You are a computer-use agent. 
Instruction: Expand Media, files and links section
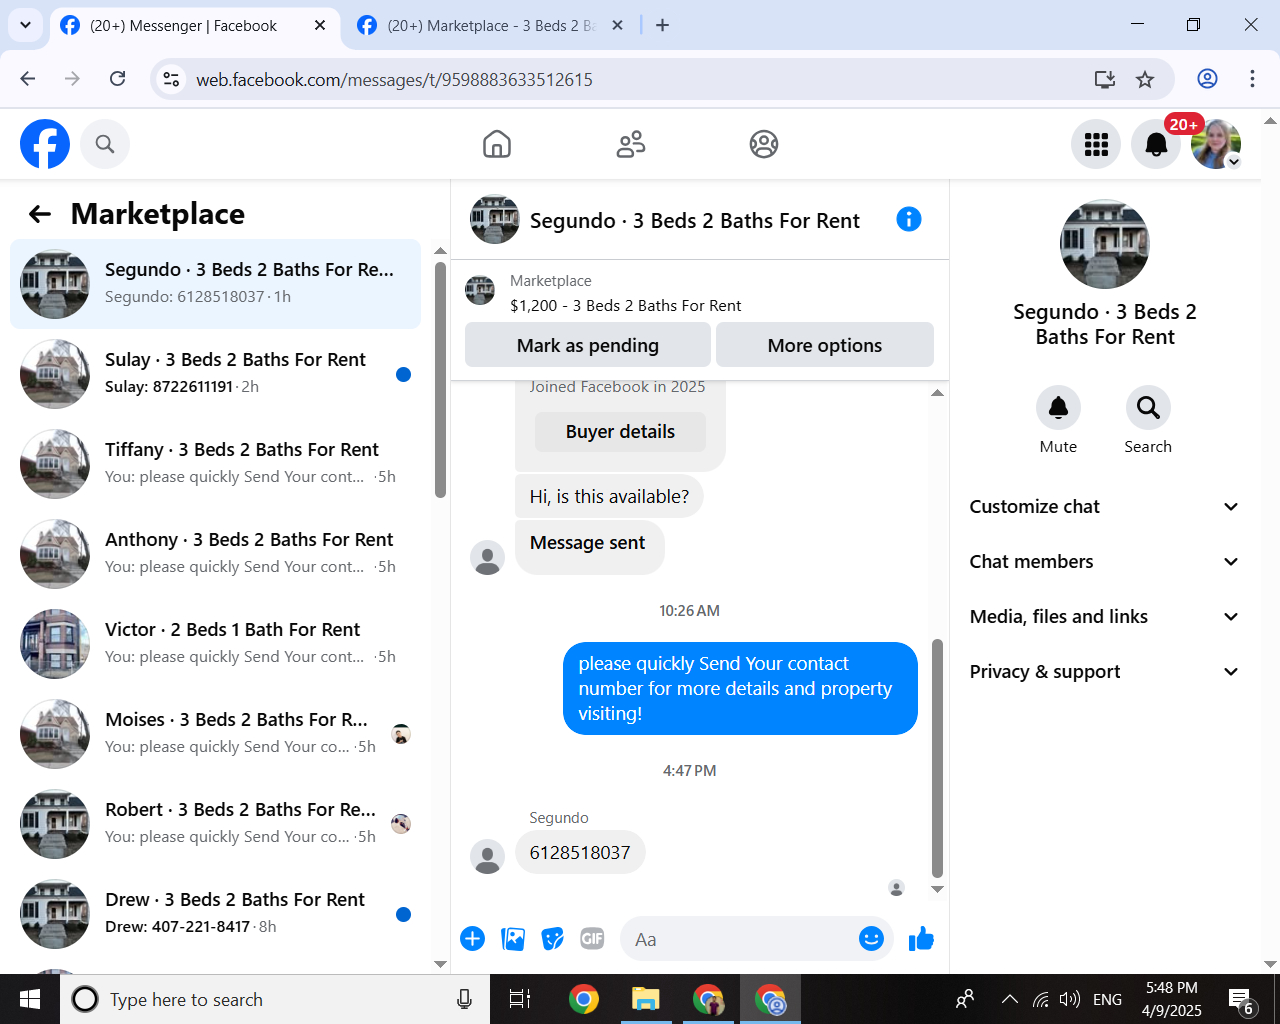1105,617
